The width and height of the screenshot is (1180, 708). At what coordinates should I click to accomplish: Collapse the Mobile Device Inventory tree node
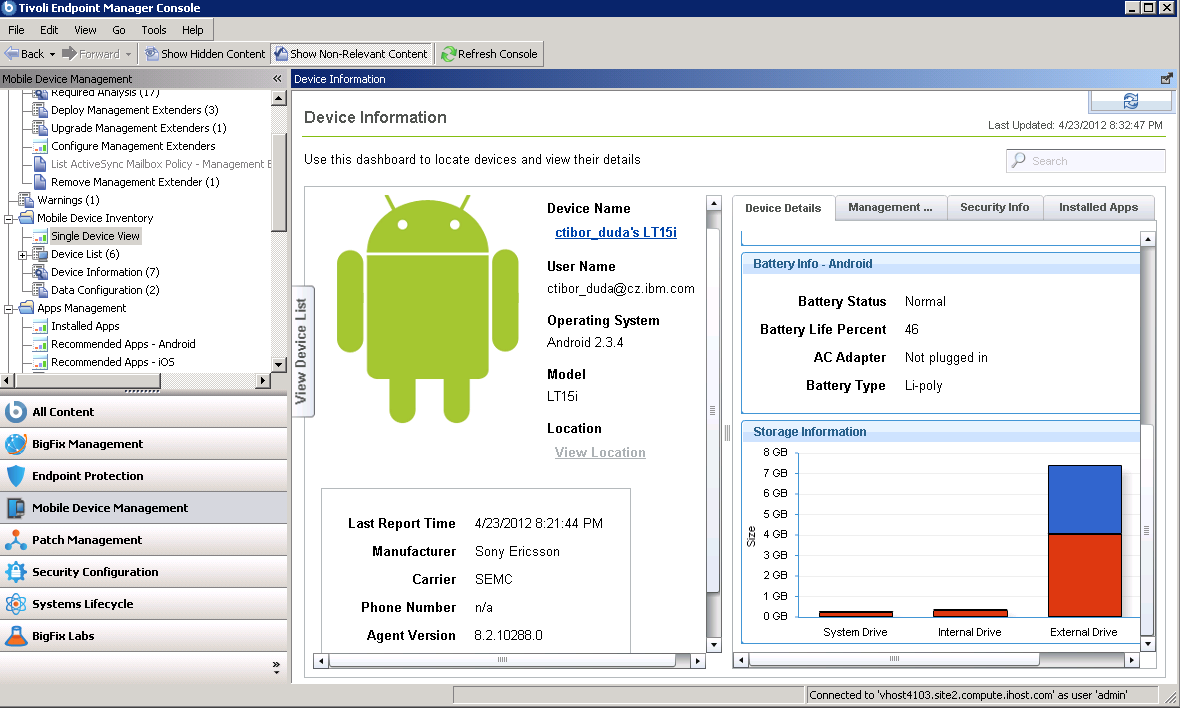pyautogui.click(x=9, y=219)
